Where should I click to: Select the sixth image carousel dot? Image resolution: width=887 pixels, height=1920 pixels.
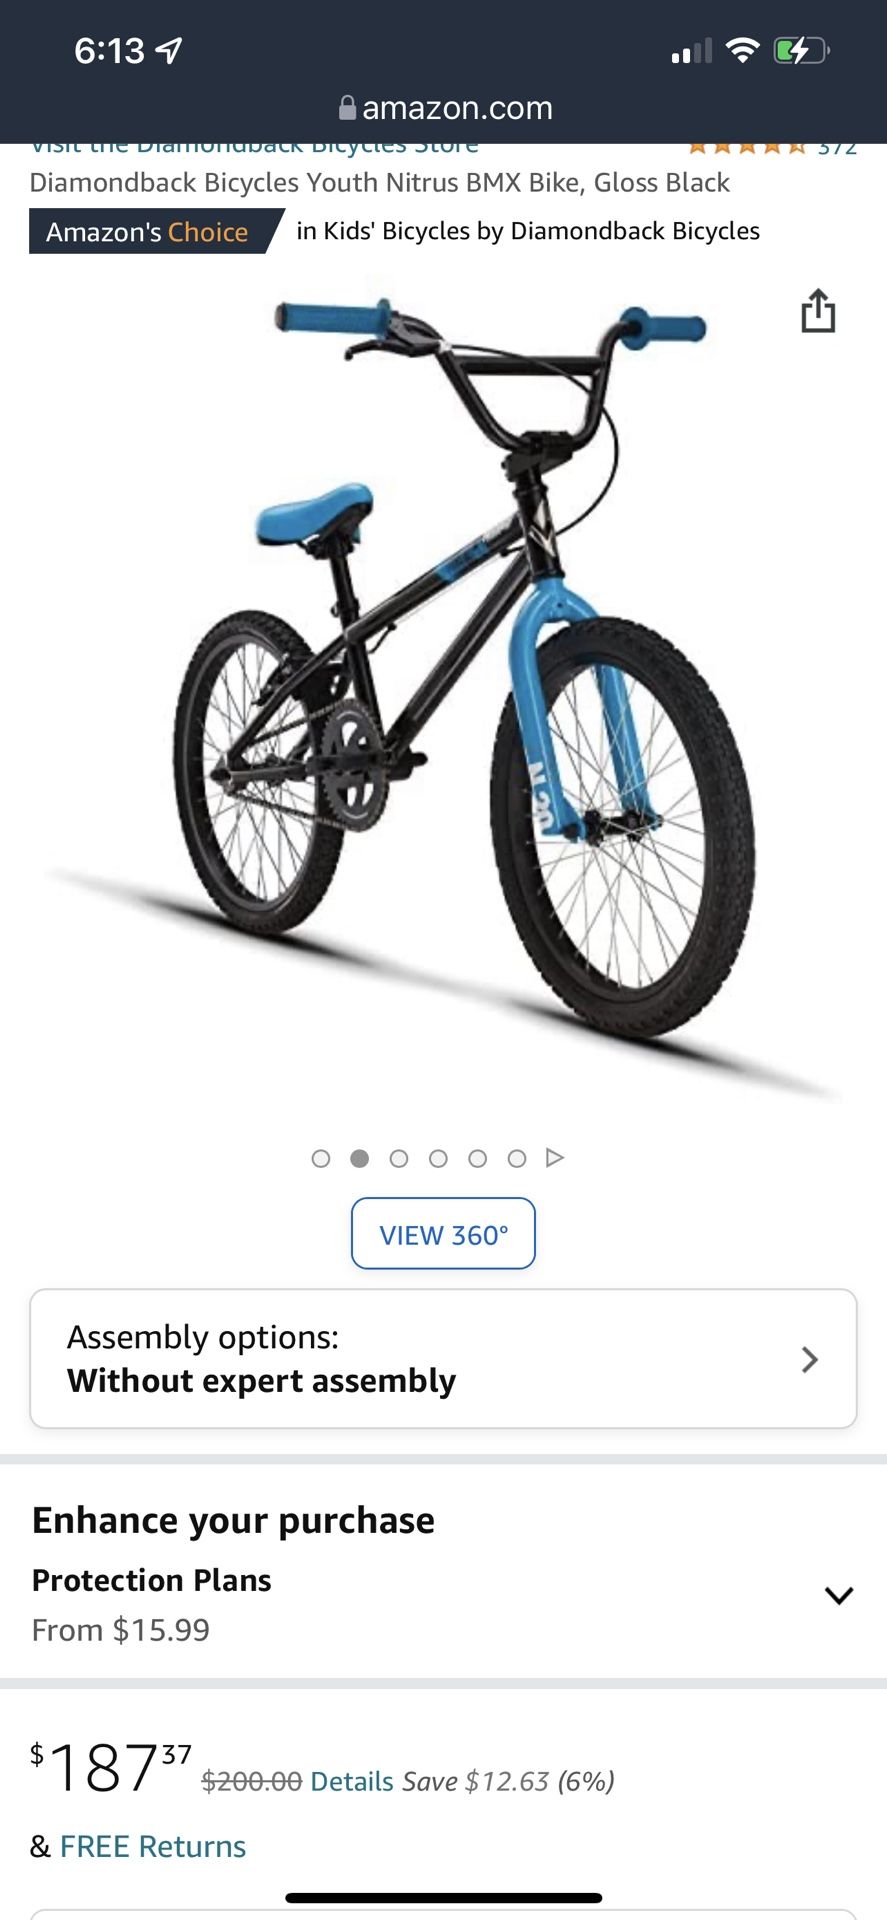517,1158
